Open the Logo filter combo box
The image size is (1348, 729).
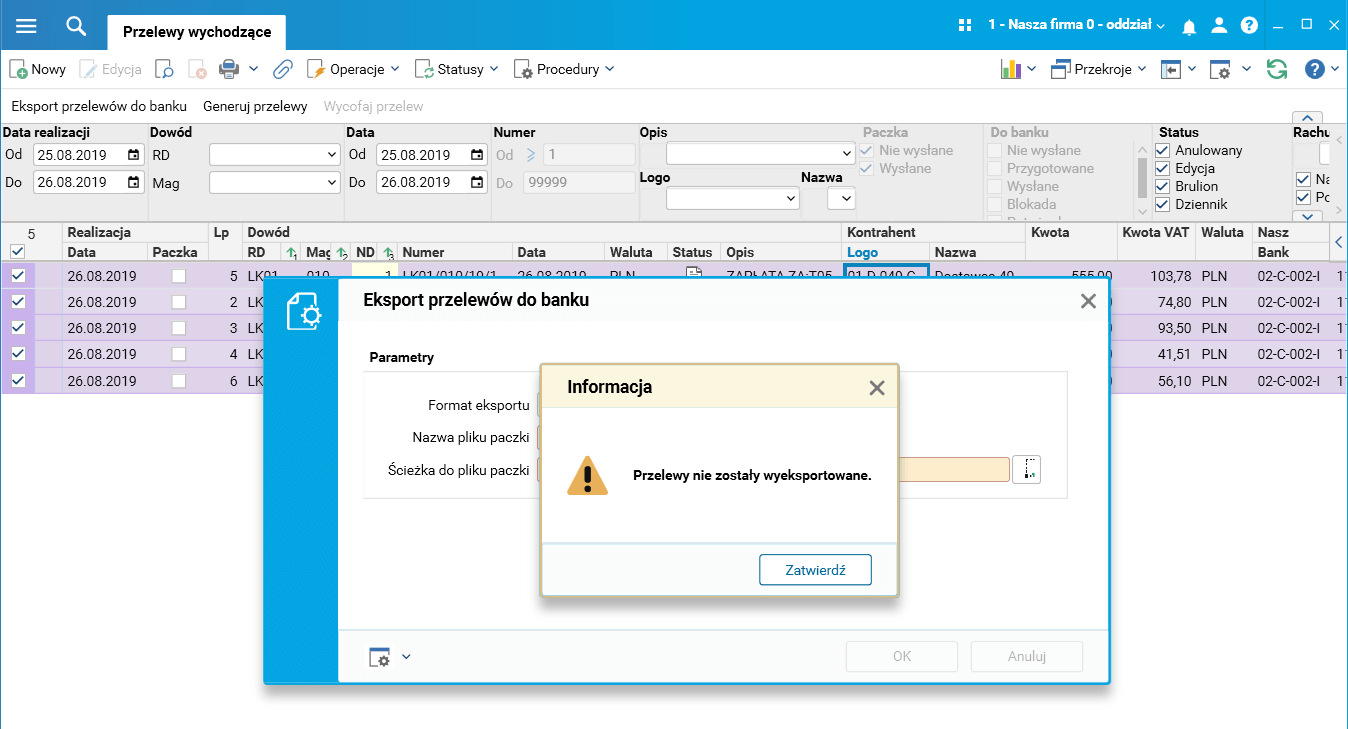732,198
